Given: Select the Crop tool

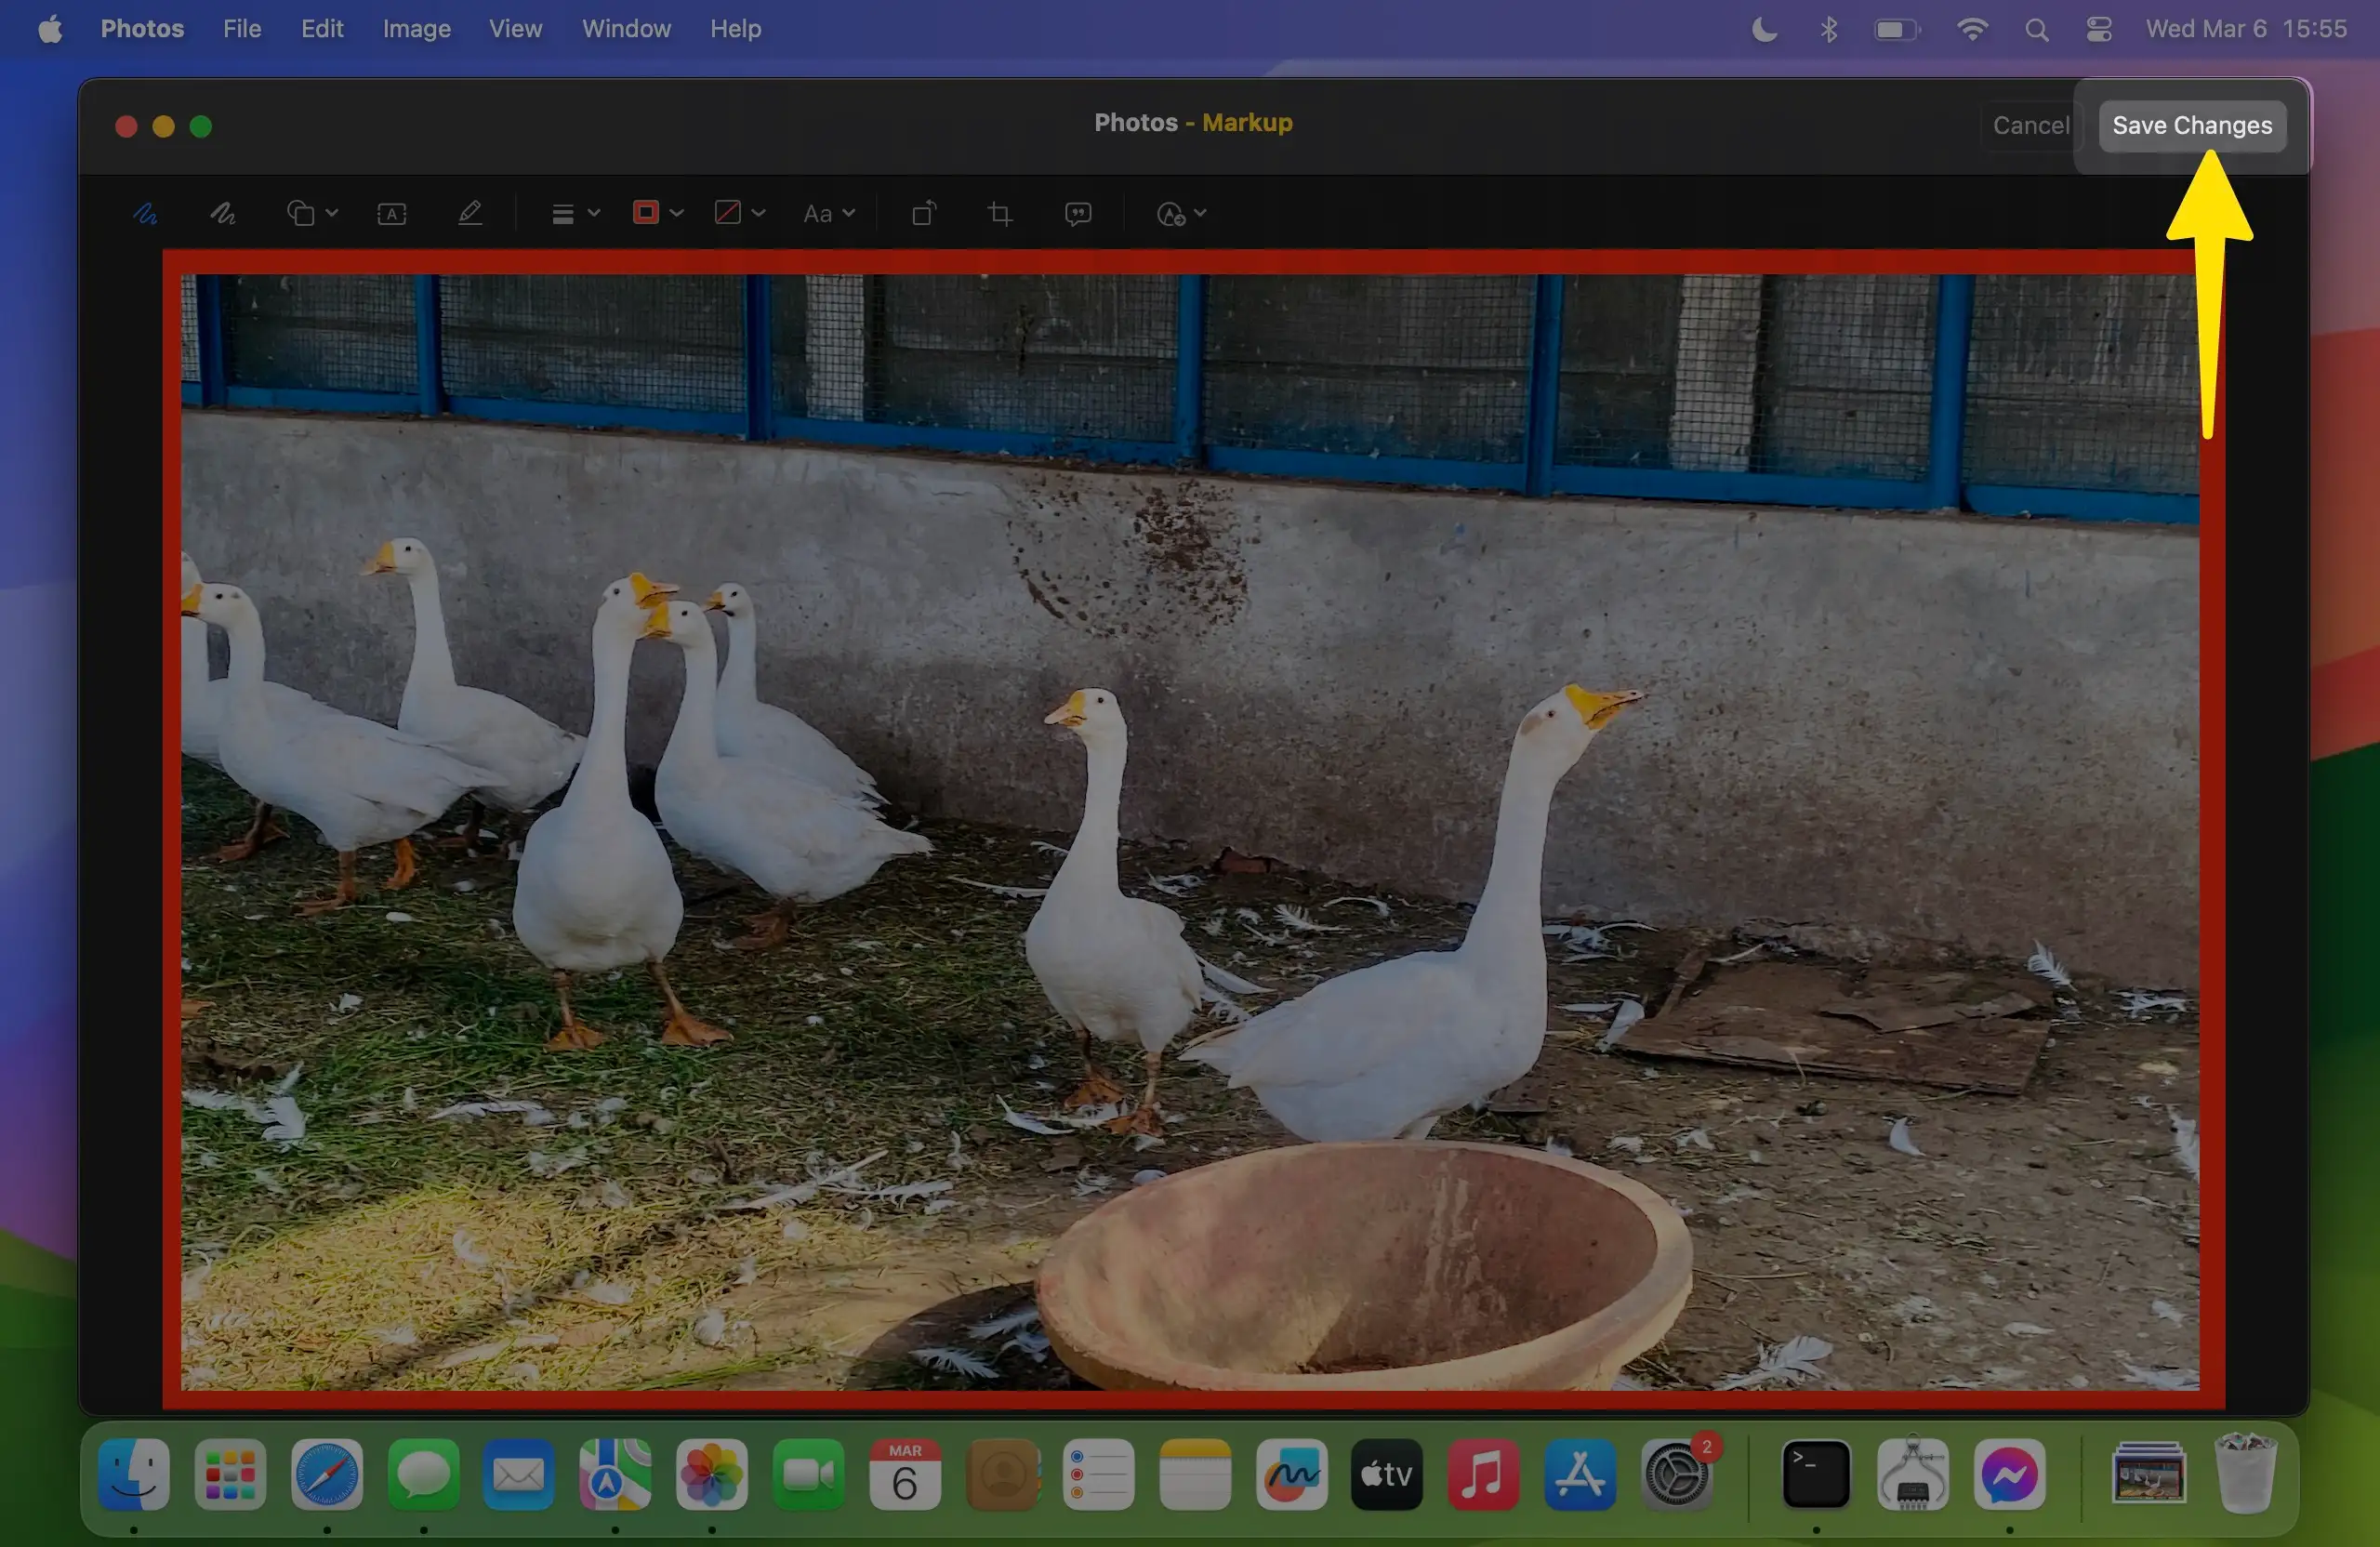Looking at the screenshot, I should tap(1000, 213).
